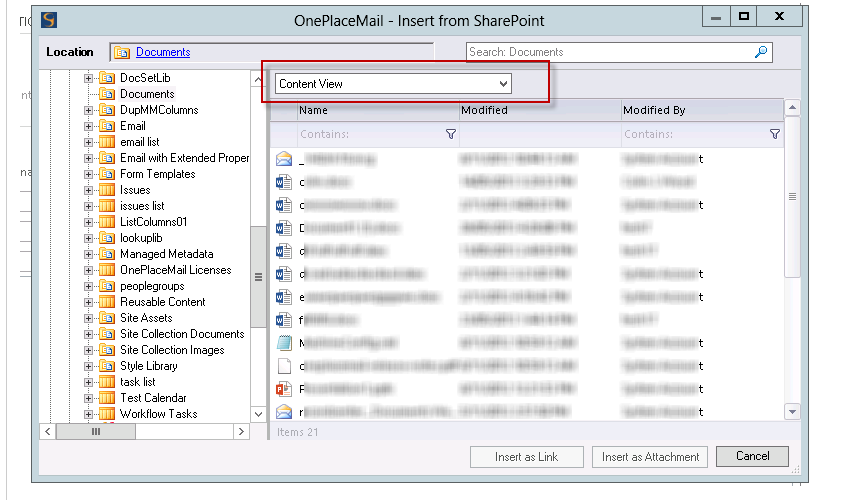Expand the Reusable Content node
This screenshot has width=850, height=500.
[88, 302]
